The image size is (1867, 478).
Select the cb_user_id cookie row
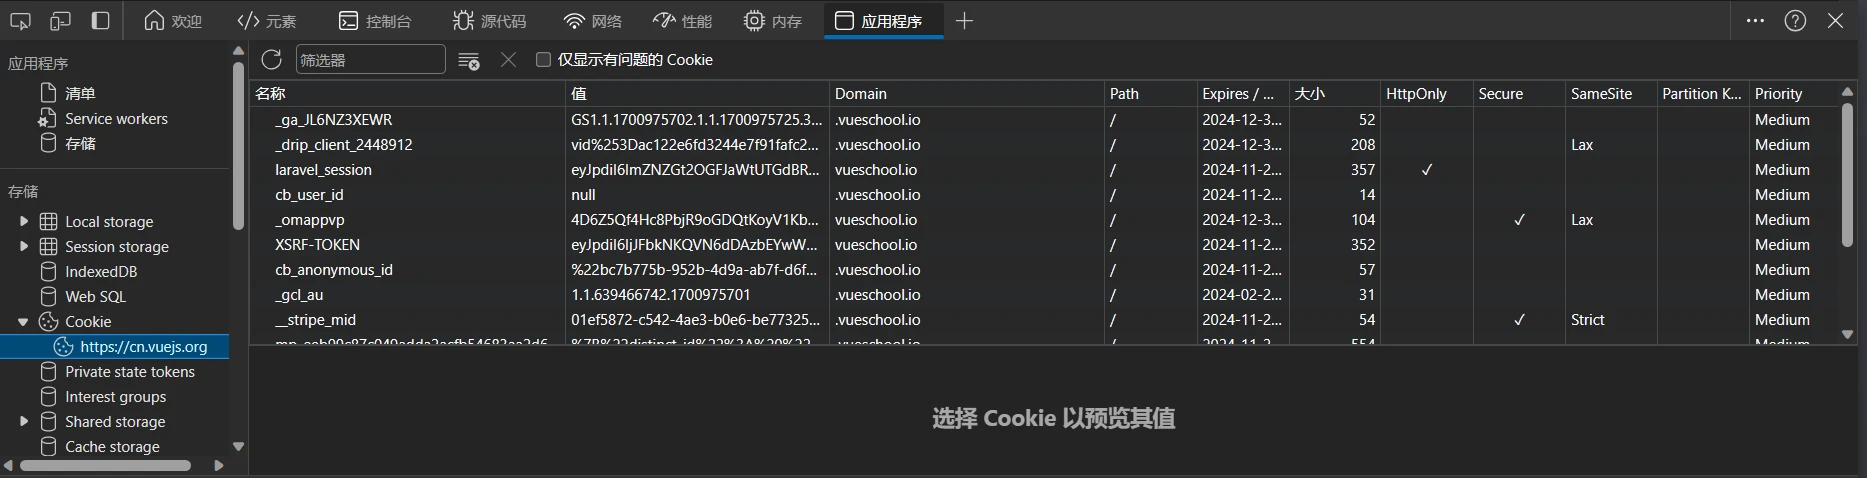tap(1044, 195)
